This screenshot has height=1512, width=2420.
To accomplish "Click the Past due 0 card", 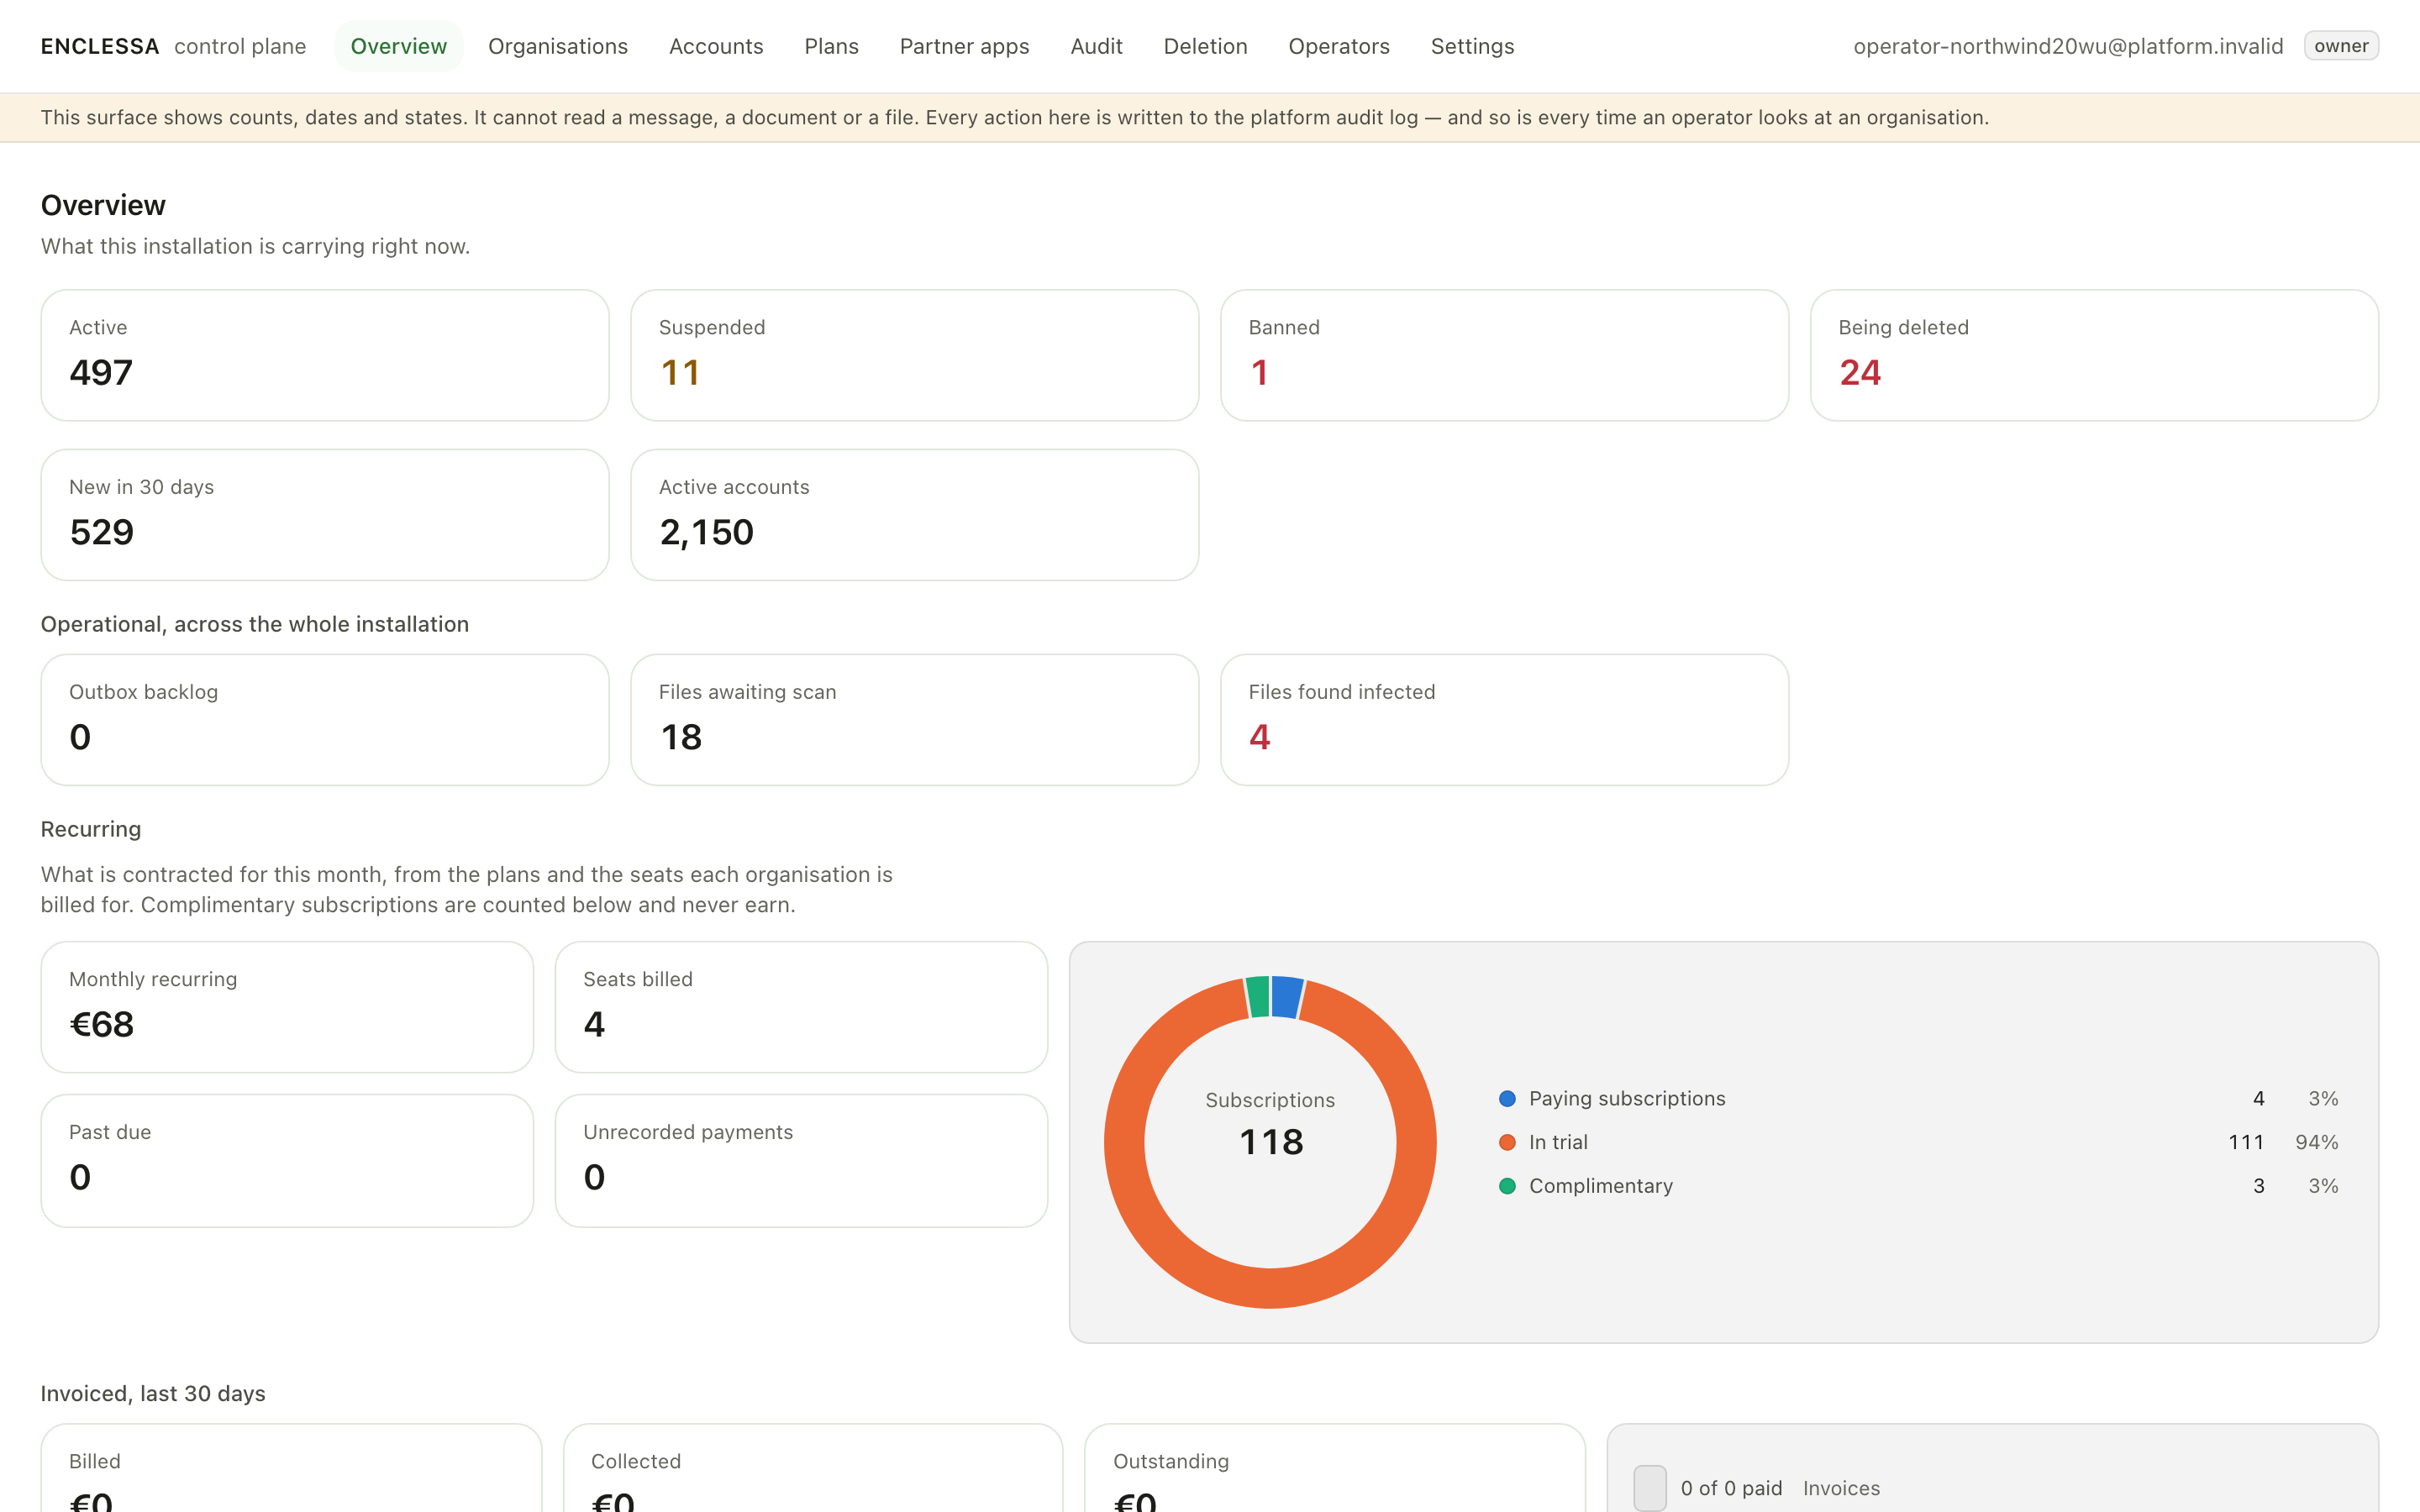I will [x=287, y=1160].
